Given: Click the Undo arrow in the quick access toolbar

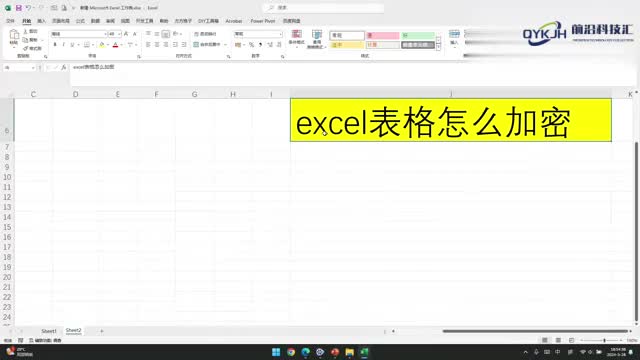Looking at the screenshot, I should pos(28,8).
